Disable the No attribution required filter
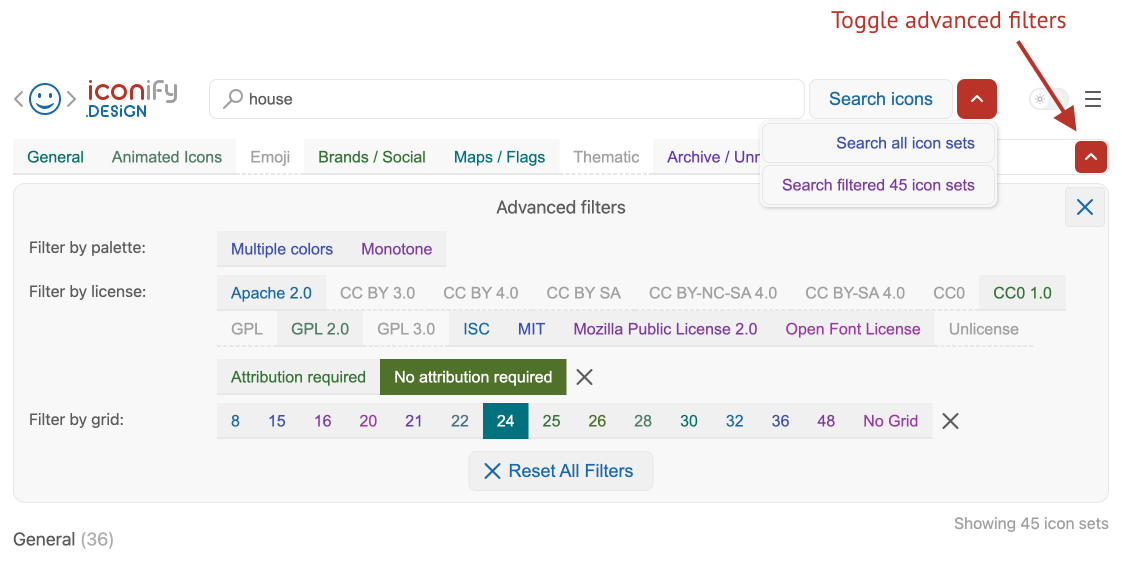Image resolution: width=1122 pixels, height=563 pixels. pos(473,377)
